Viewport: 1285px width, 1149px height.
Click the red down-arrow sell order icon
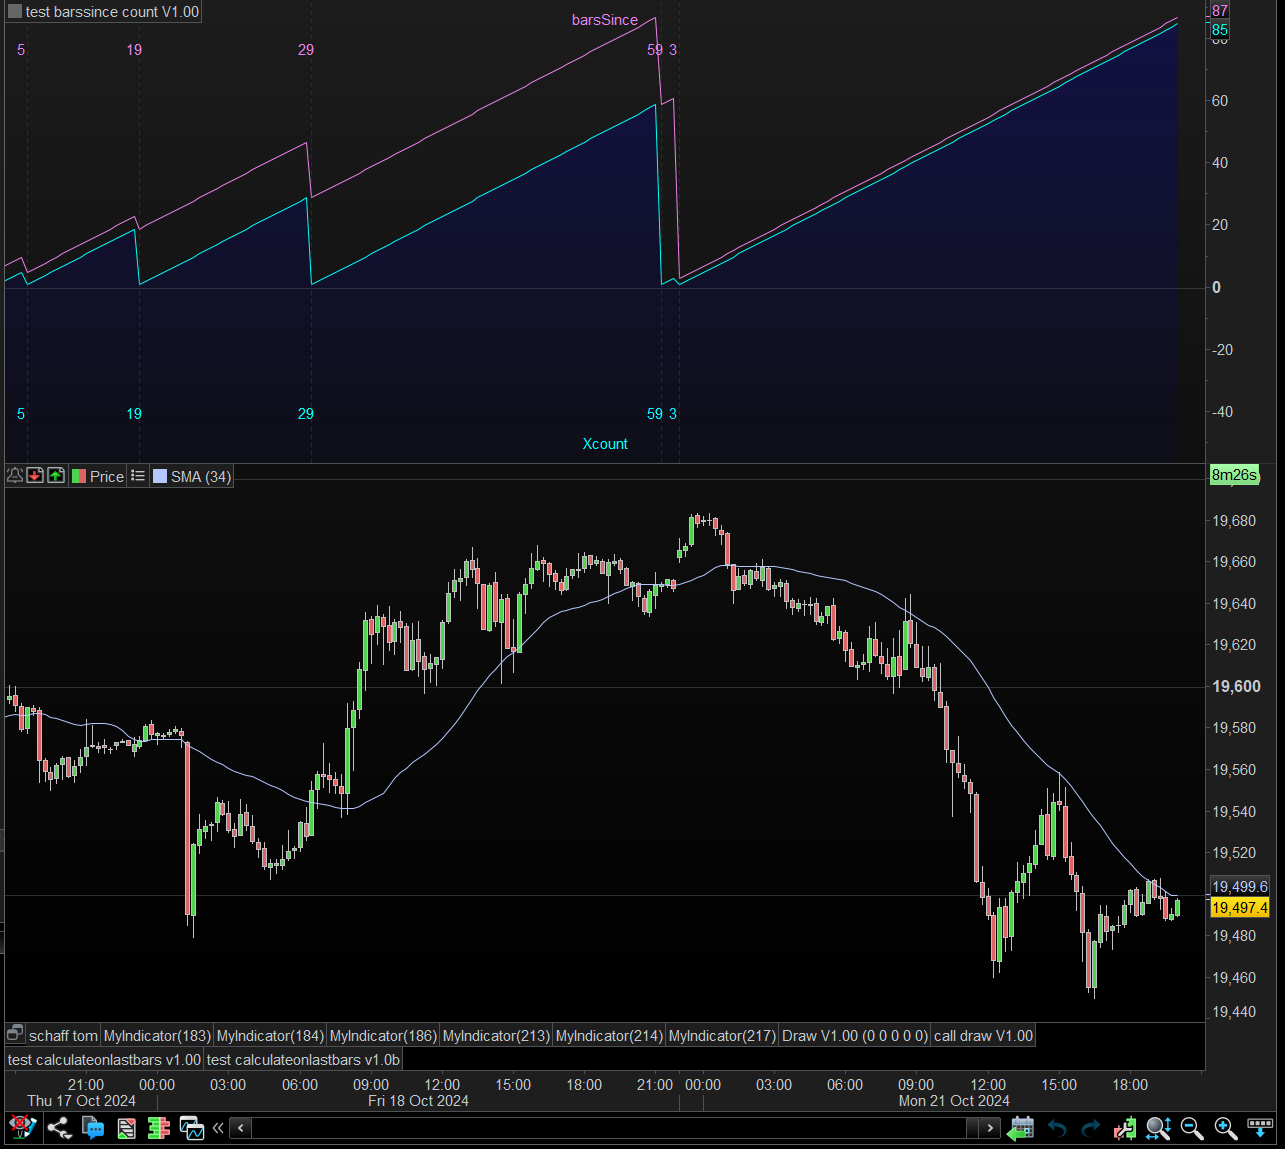pyautogui.click(x=35, y=476)
